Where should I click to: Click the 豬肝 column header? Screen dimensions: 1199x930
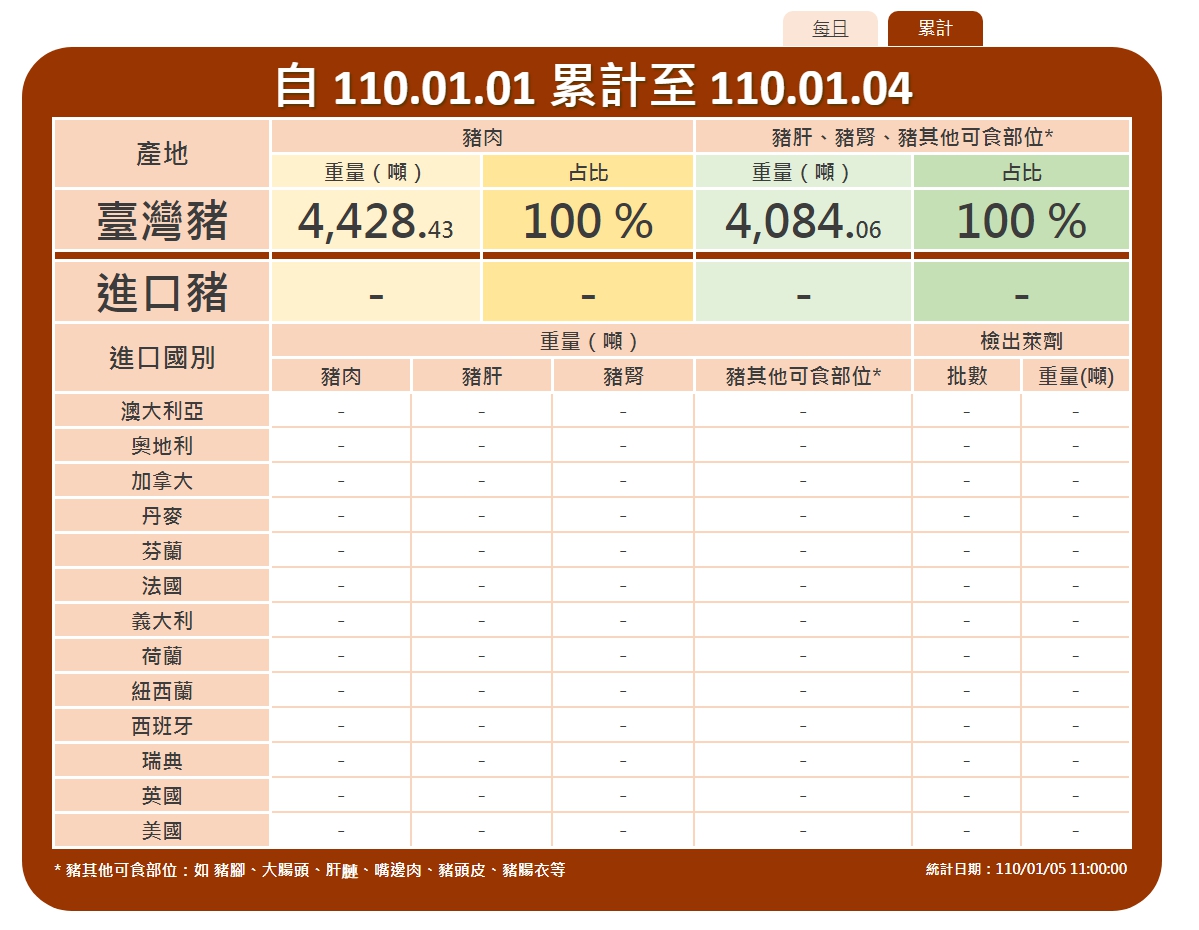coord(482,376)
